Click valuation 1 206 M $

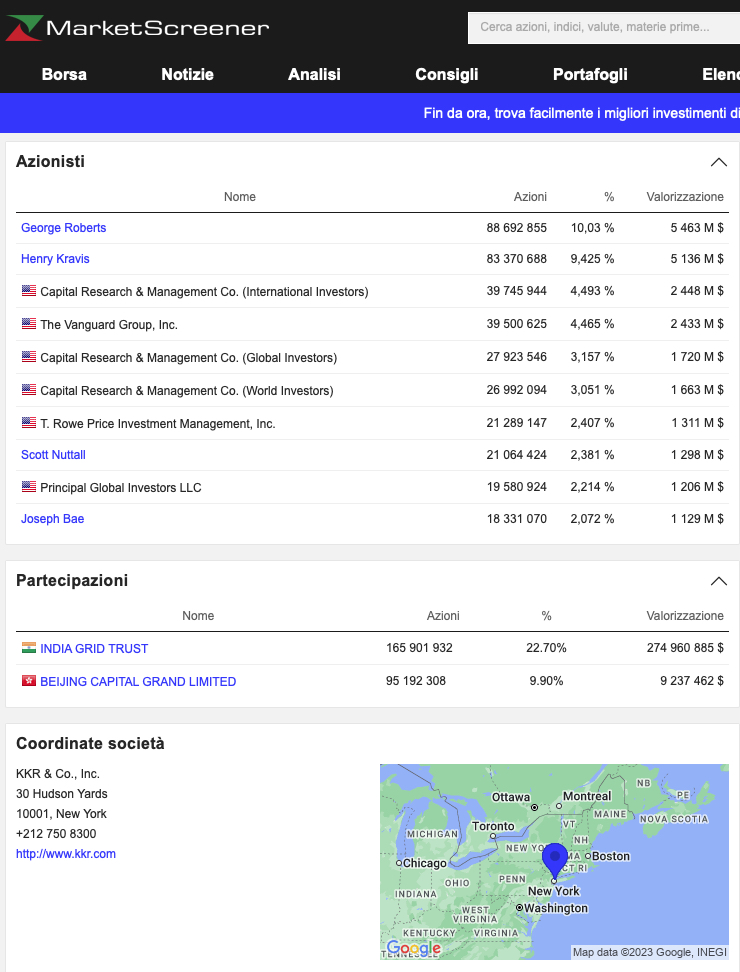(x=697, y=487)
